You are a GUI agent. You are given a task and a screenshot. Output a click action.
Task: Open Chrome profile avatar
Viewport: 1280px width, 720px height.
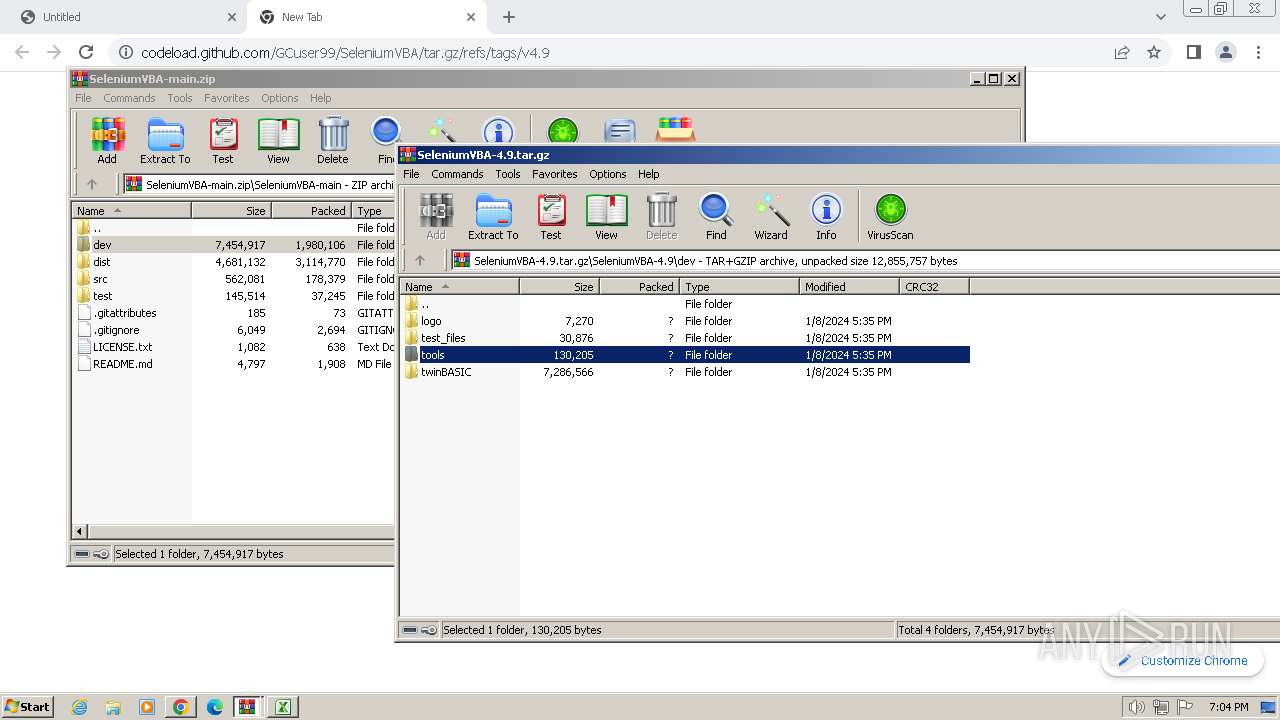1225,52
